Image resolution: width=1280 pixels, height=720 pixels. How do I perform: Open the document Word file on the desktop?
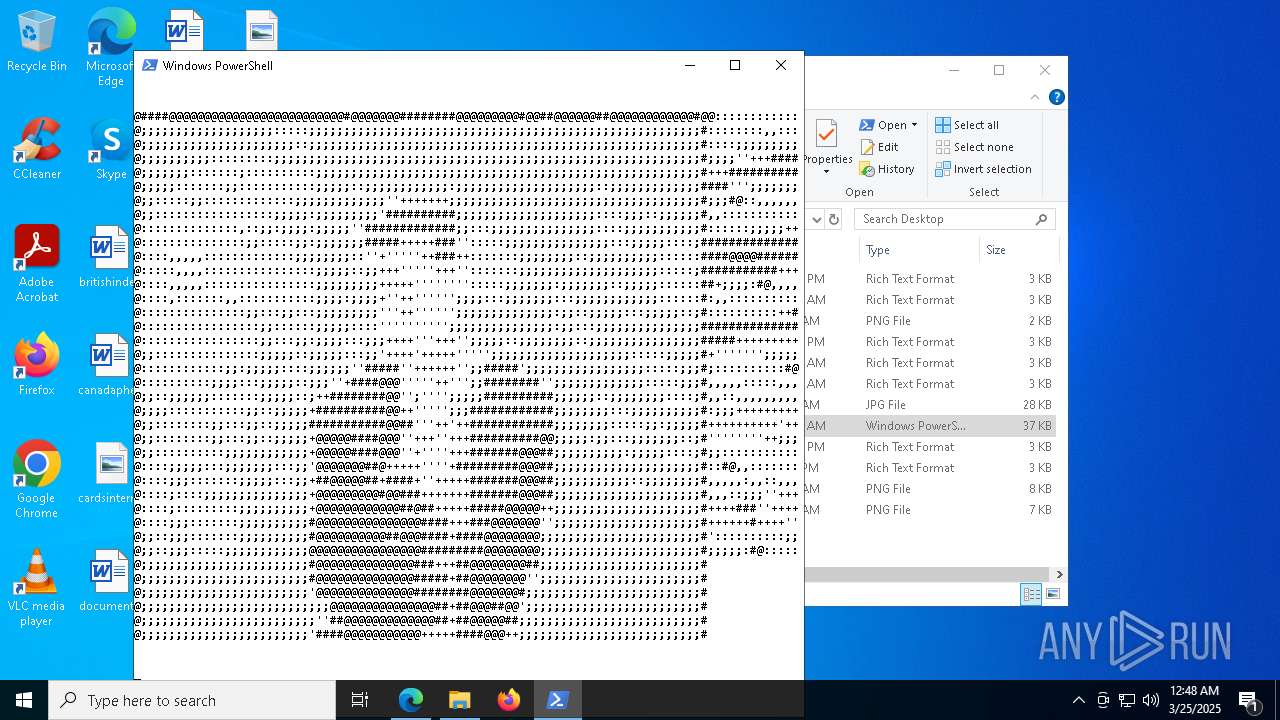(107, 582)
